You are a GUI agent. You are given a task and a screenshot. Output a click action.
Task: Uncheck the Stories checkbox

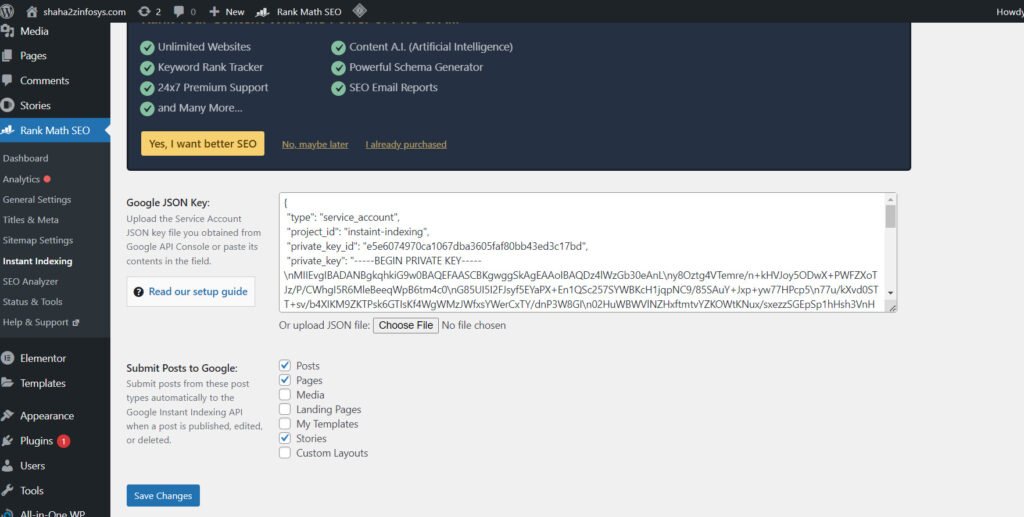[x=285, y=438]
